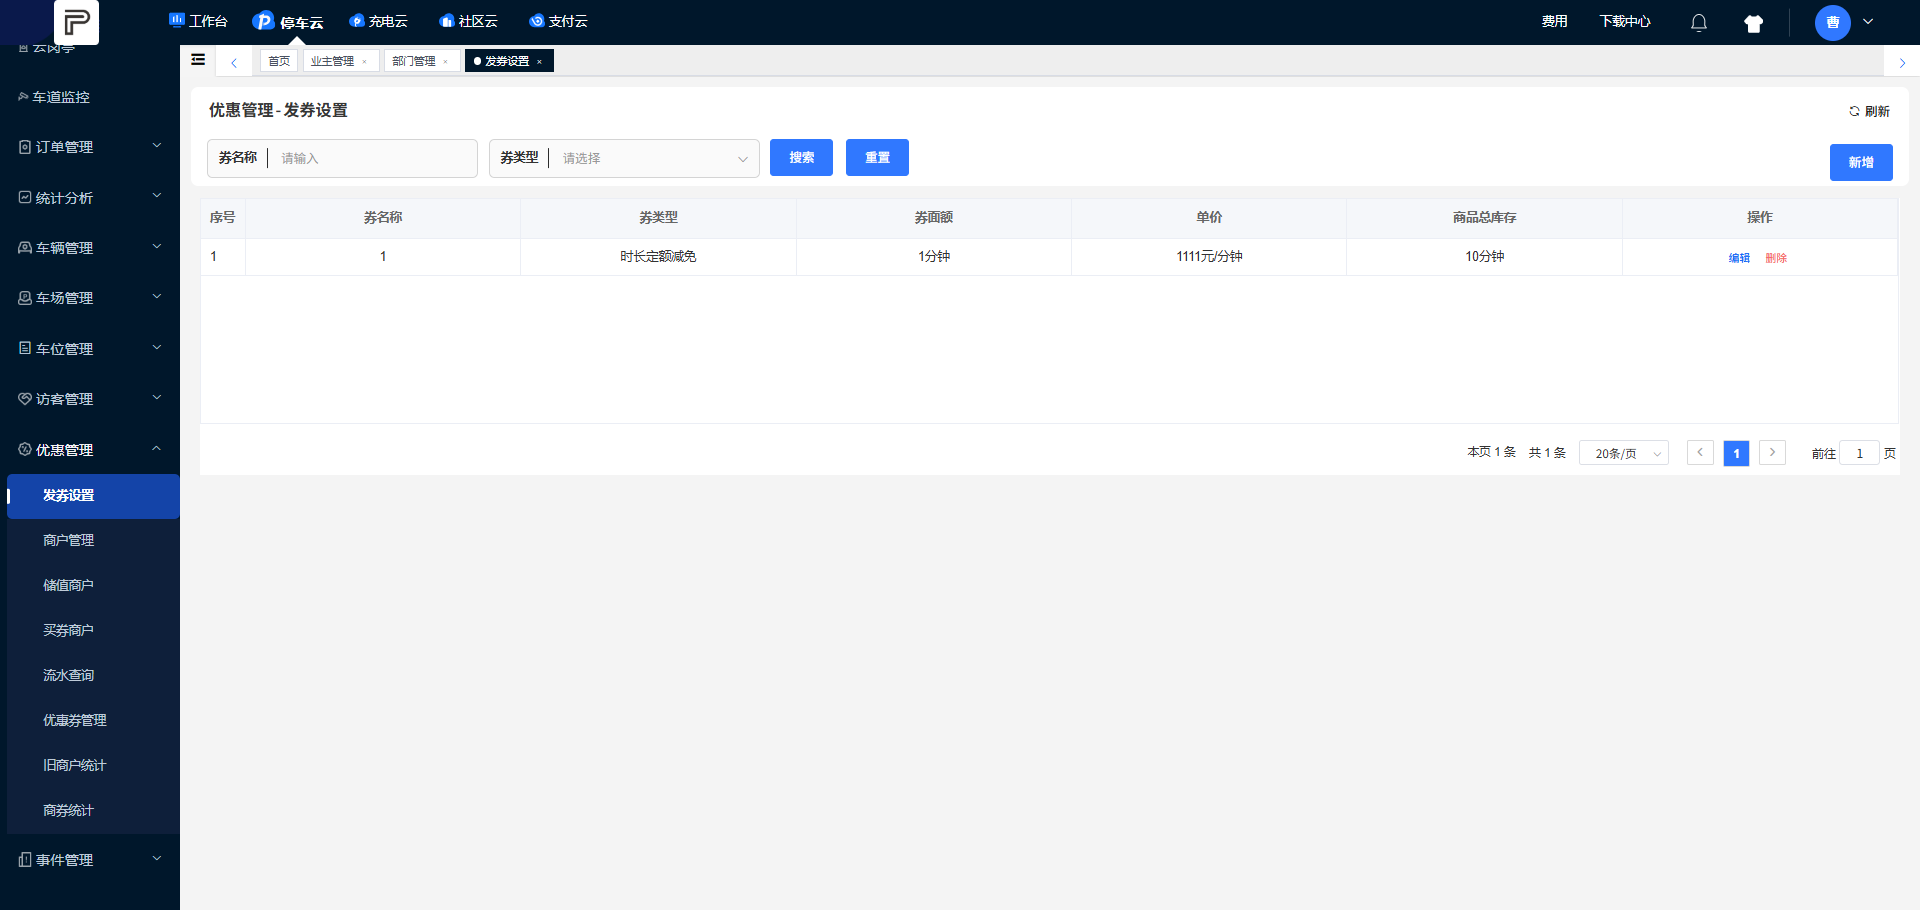Switch to the 社区云 top menu
The height and width of the screenshot is (910, 1920).
pos(468,21)
